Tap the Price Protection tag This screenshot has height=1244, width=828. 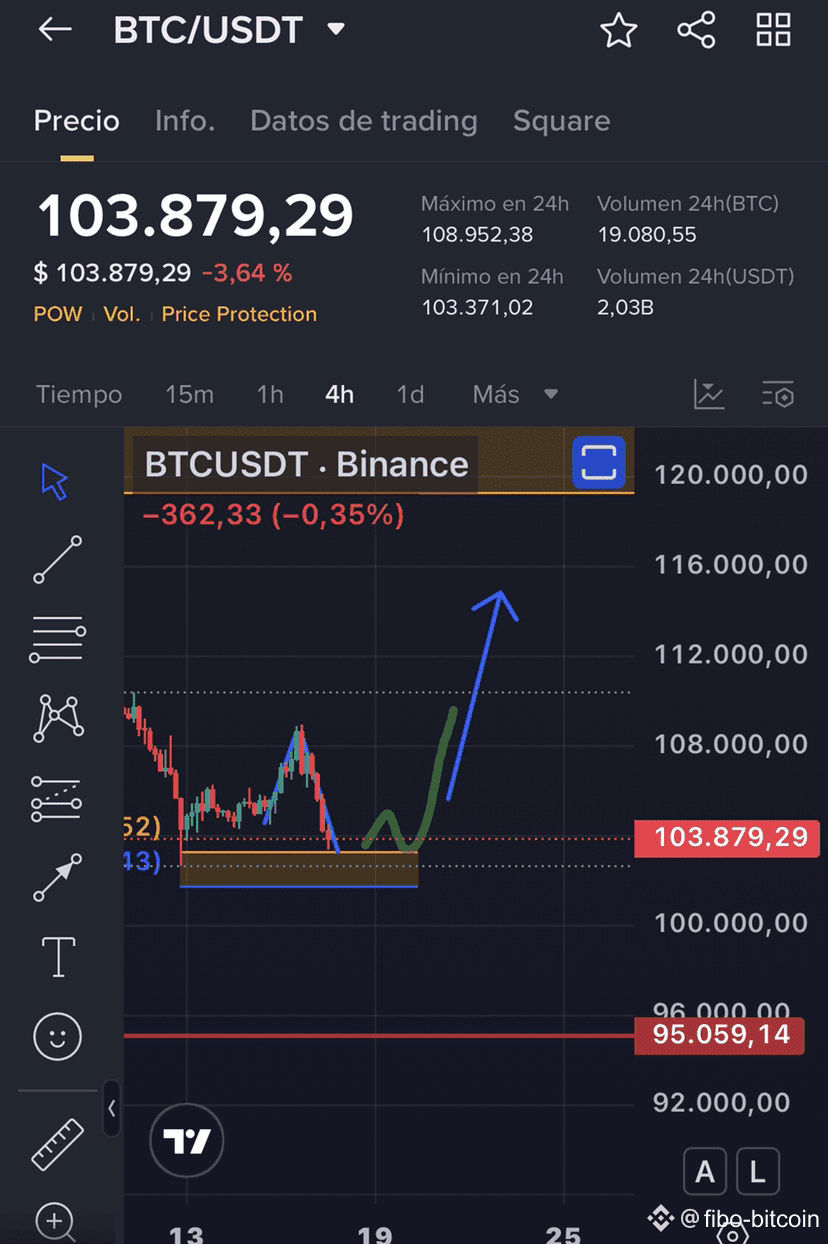coord(239,314)
